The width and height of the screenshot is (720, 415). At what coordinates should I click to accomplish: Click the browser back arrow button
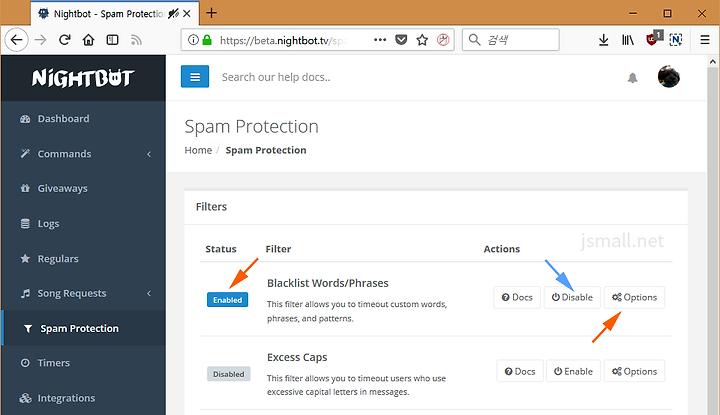(17, 40)
